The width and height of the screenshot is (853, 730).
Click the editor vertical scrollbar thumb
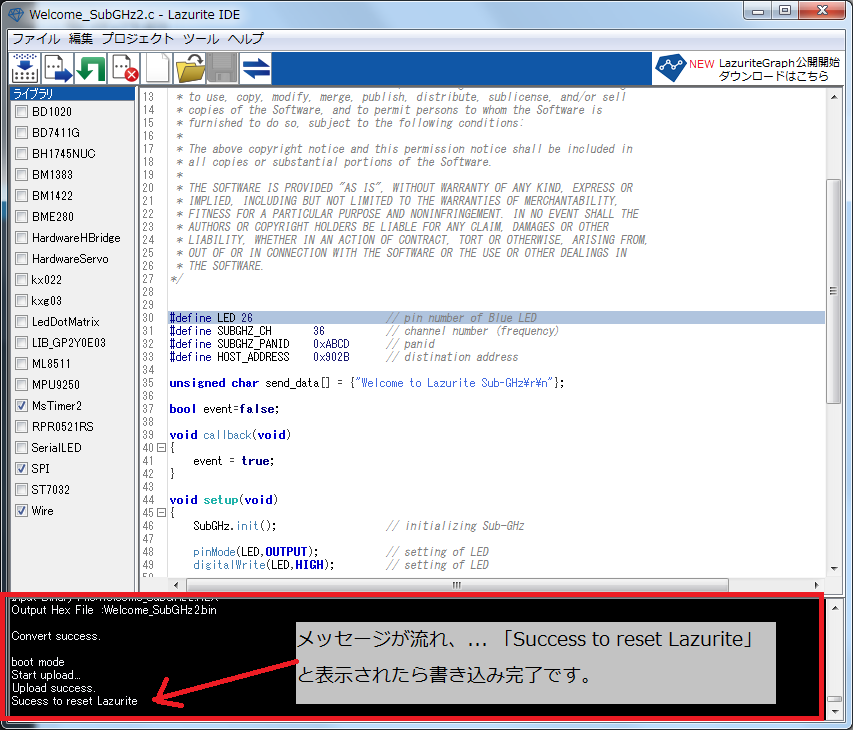click(834, 291)
